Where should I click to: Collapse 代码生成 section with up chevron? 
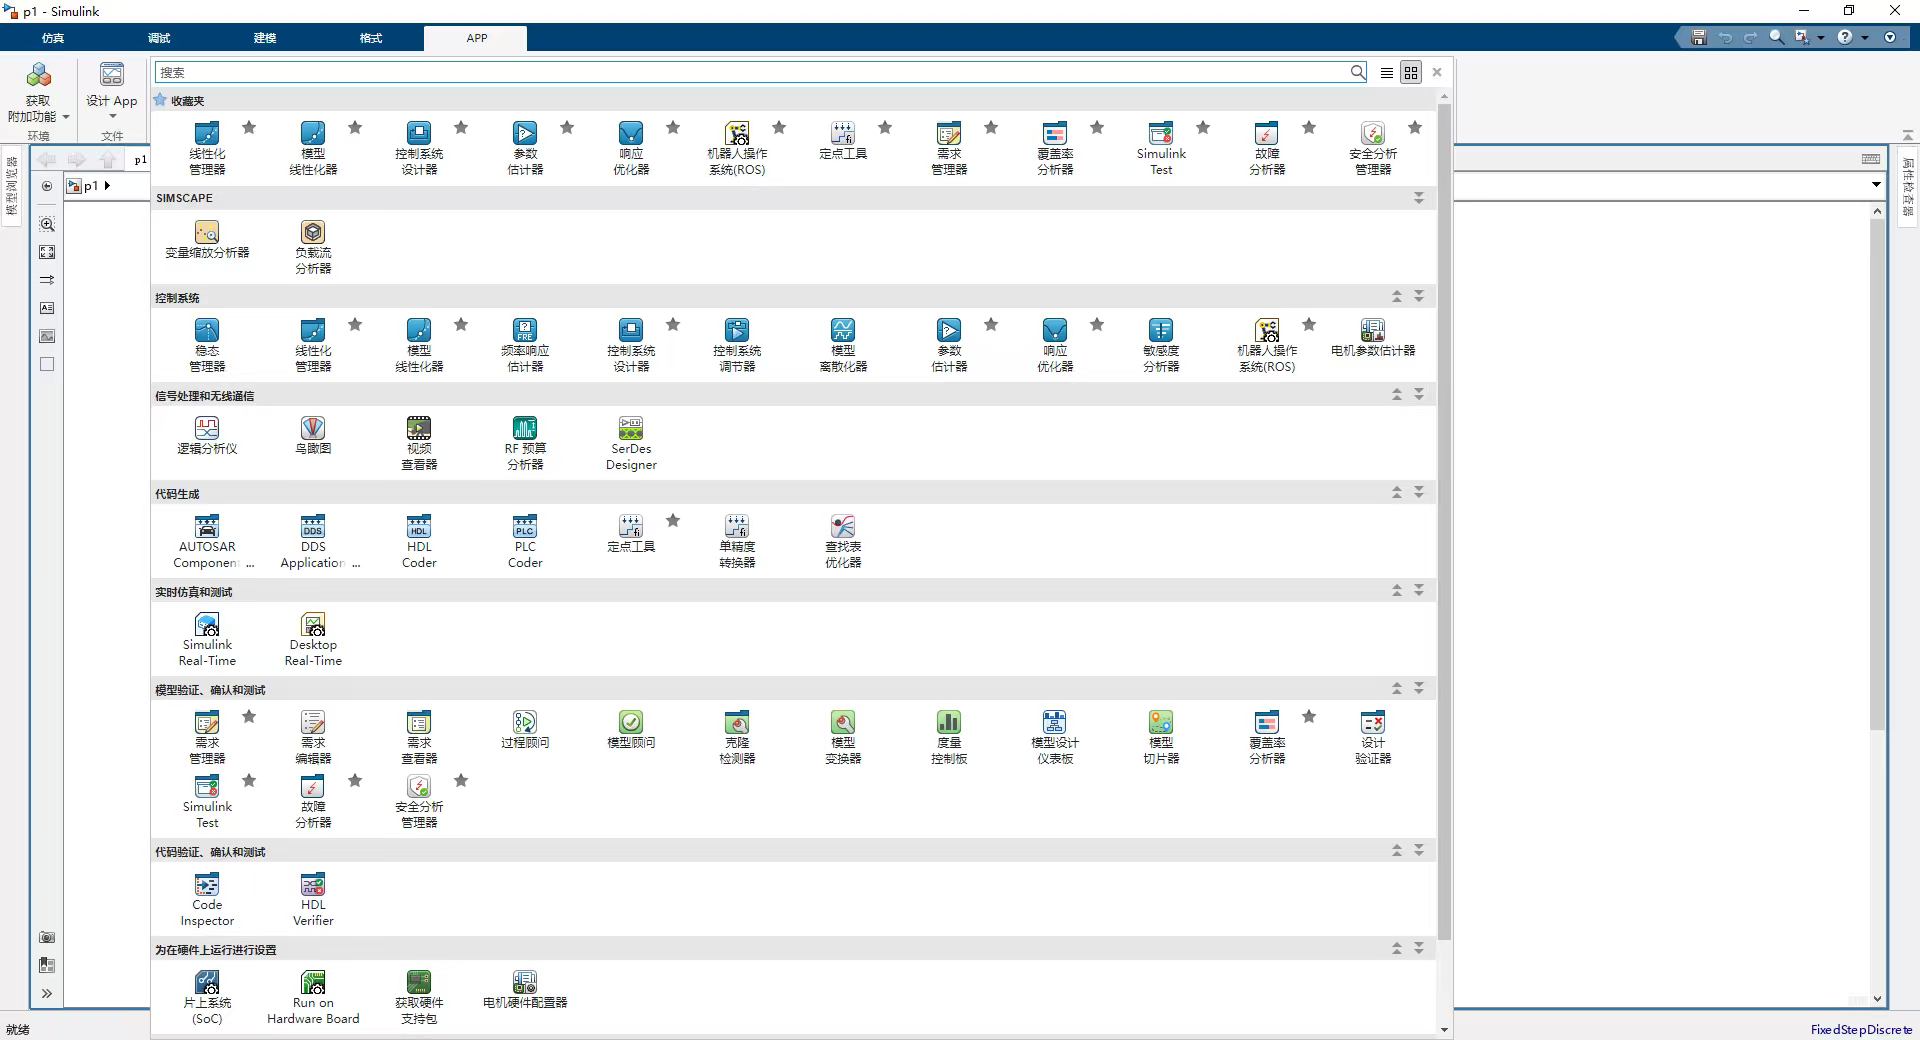[1397, 492]
